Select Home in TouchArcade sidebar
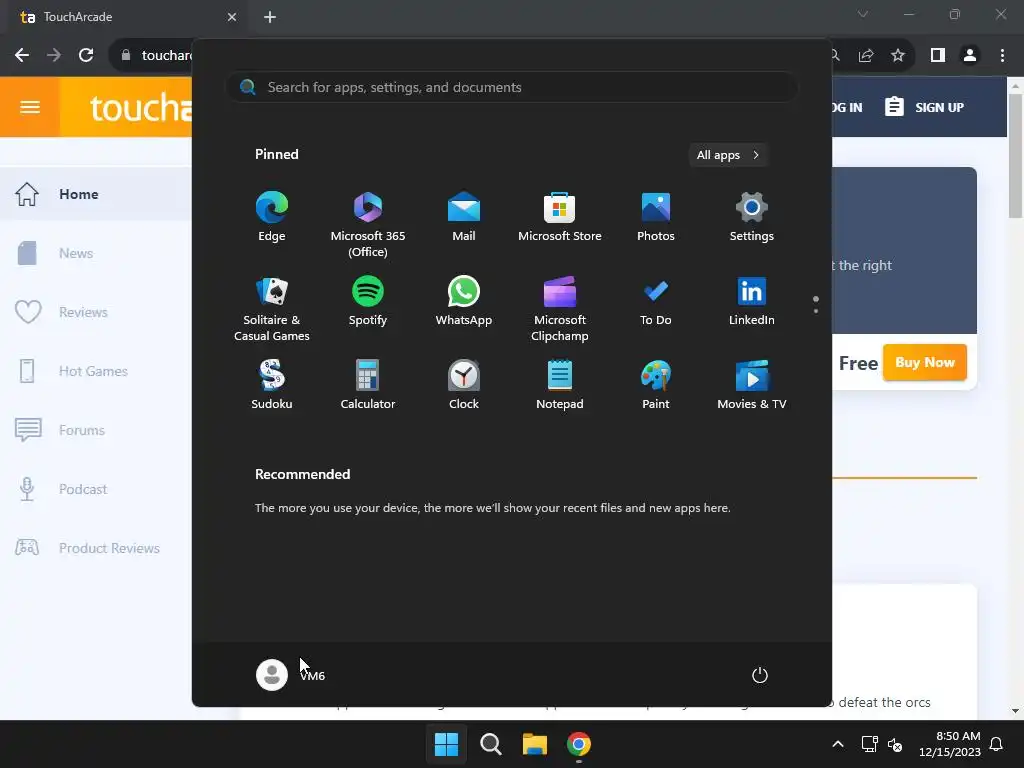Screen dimensions: 1024x768 pos(96,194)
